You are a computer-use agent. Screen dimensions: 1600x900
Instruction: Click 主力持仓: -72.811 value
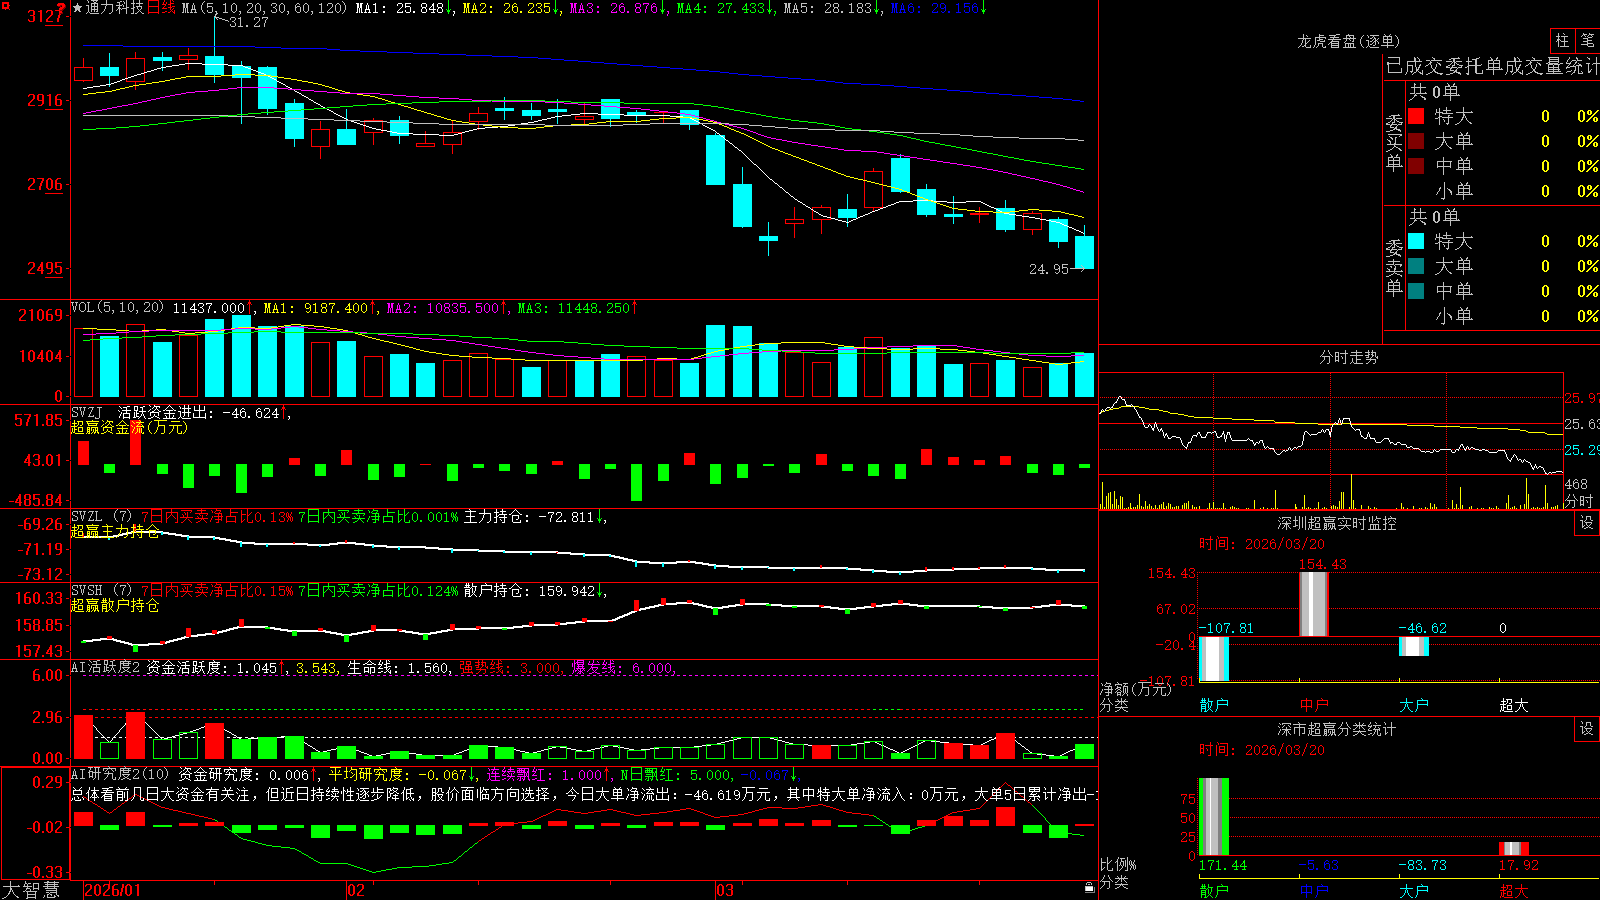533,517
